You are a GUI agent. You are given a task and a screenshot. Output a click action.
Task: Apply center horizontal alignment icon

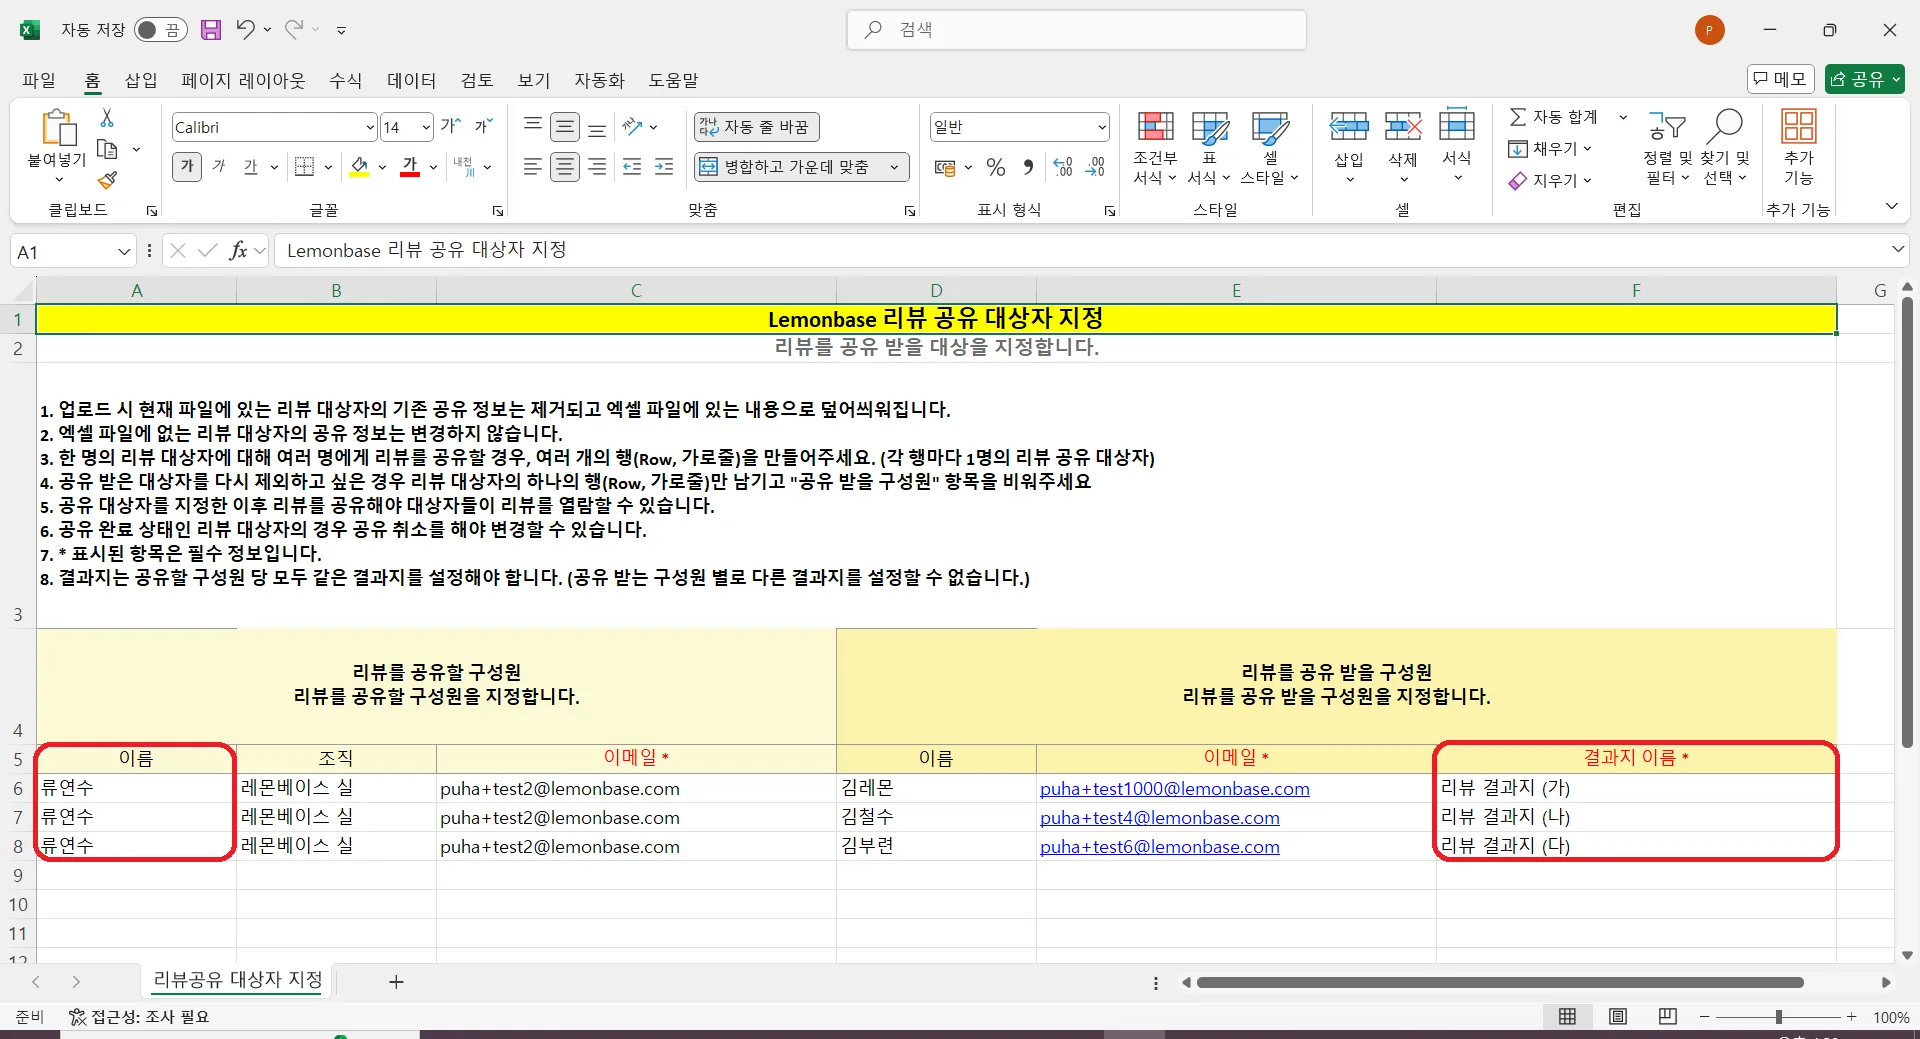pos(565,167)
